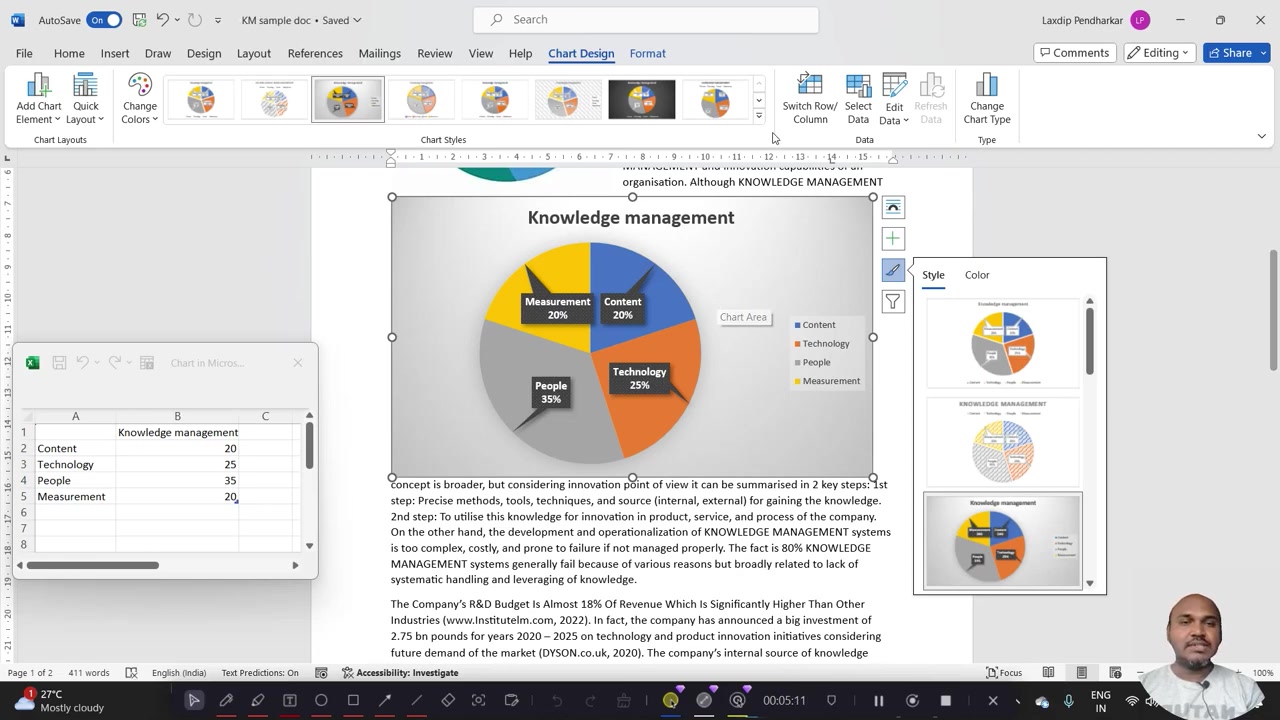Toggle Text Predictions in the status bar
Image resolution: width=1280 pixels, height=720 pixels.
pos(259,672)
